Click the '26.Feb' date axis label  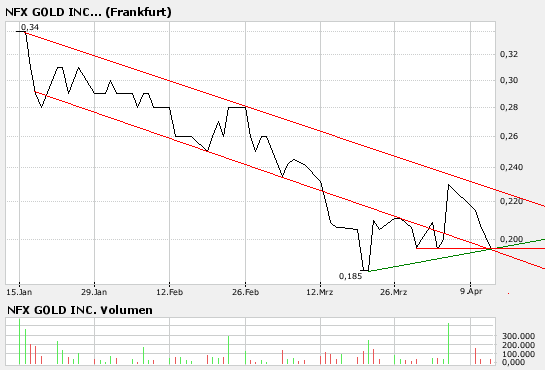tap(245, 292)
